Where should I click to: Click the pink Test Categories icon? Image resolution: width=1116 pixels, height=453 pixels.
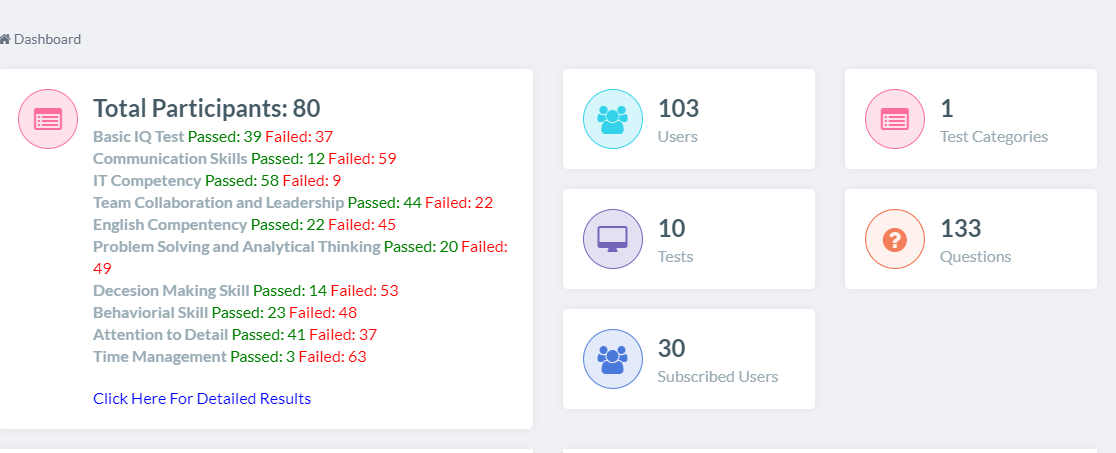click(x=894, y=119)
